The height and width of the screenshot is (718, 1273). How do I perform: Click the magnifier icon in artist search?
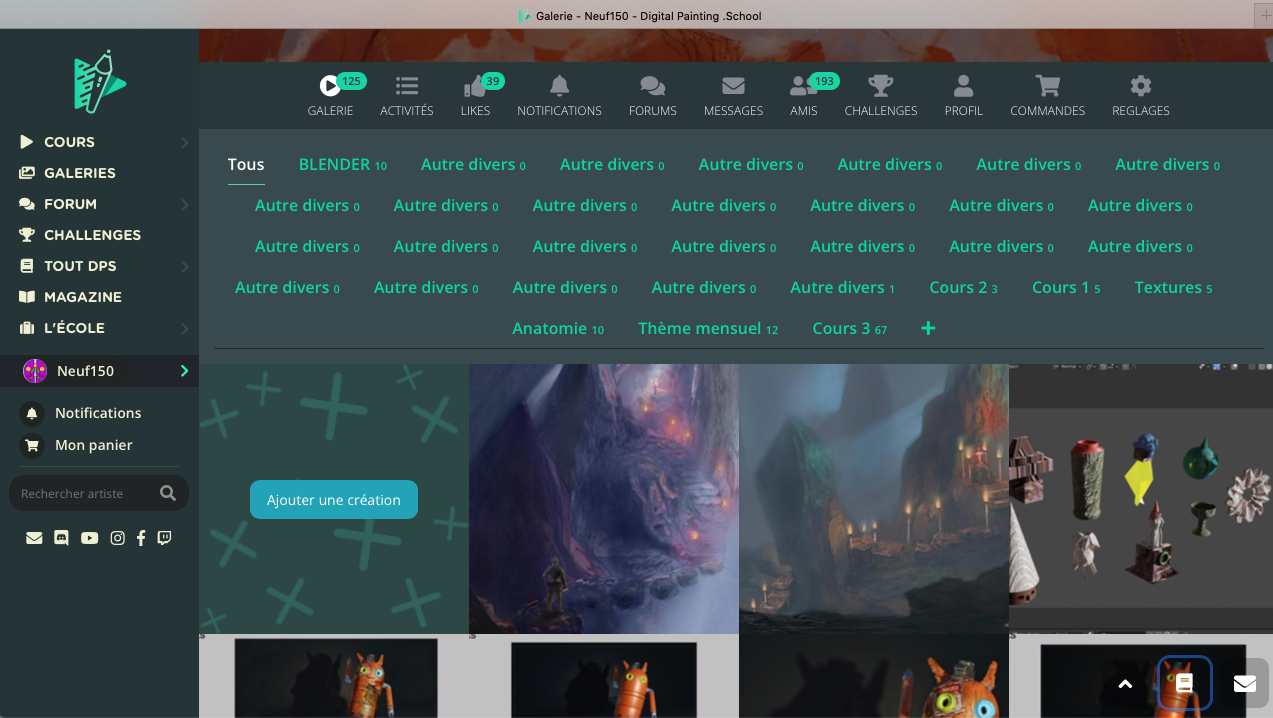point(168,493)
